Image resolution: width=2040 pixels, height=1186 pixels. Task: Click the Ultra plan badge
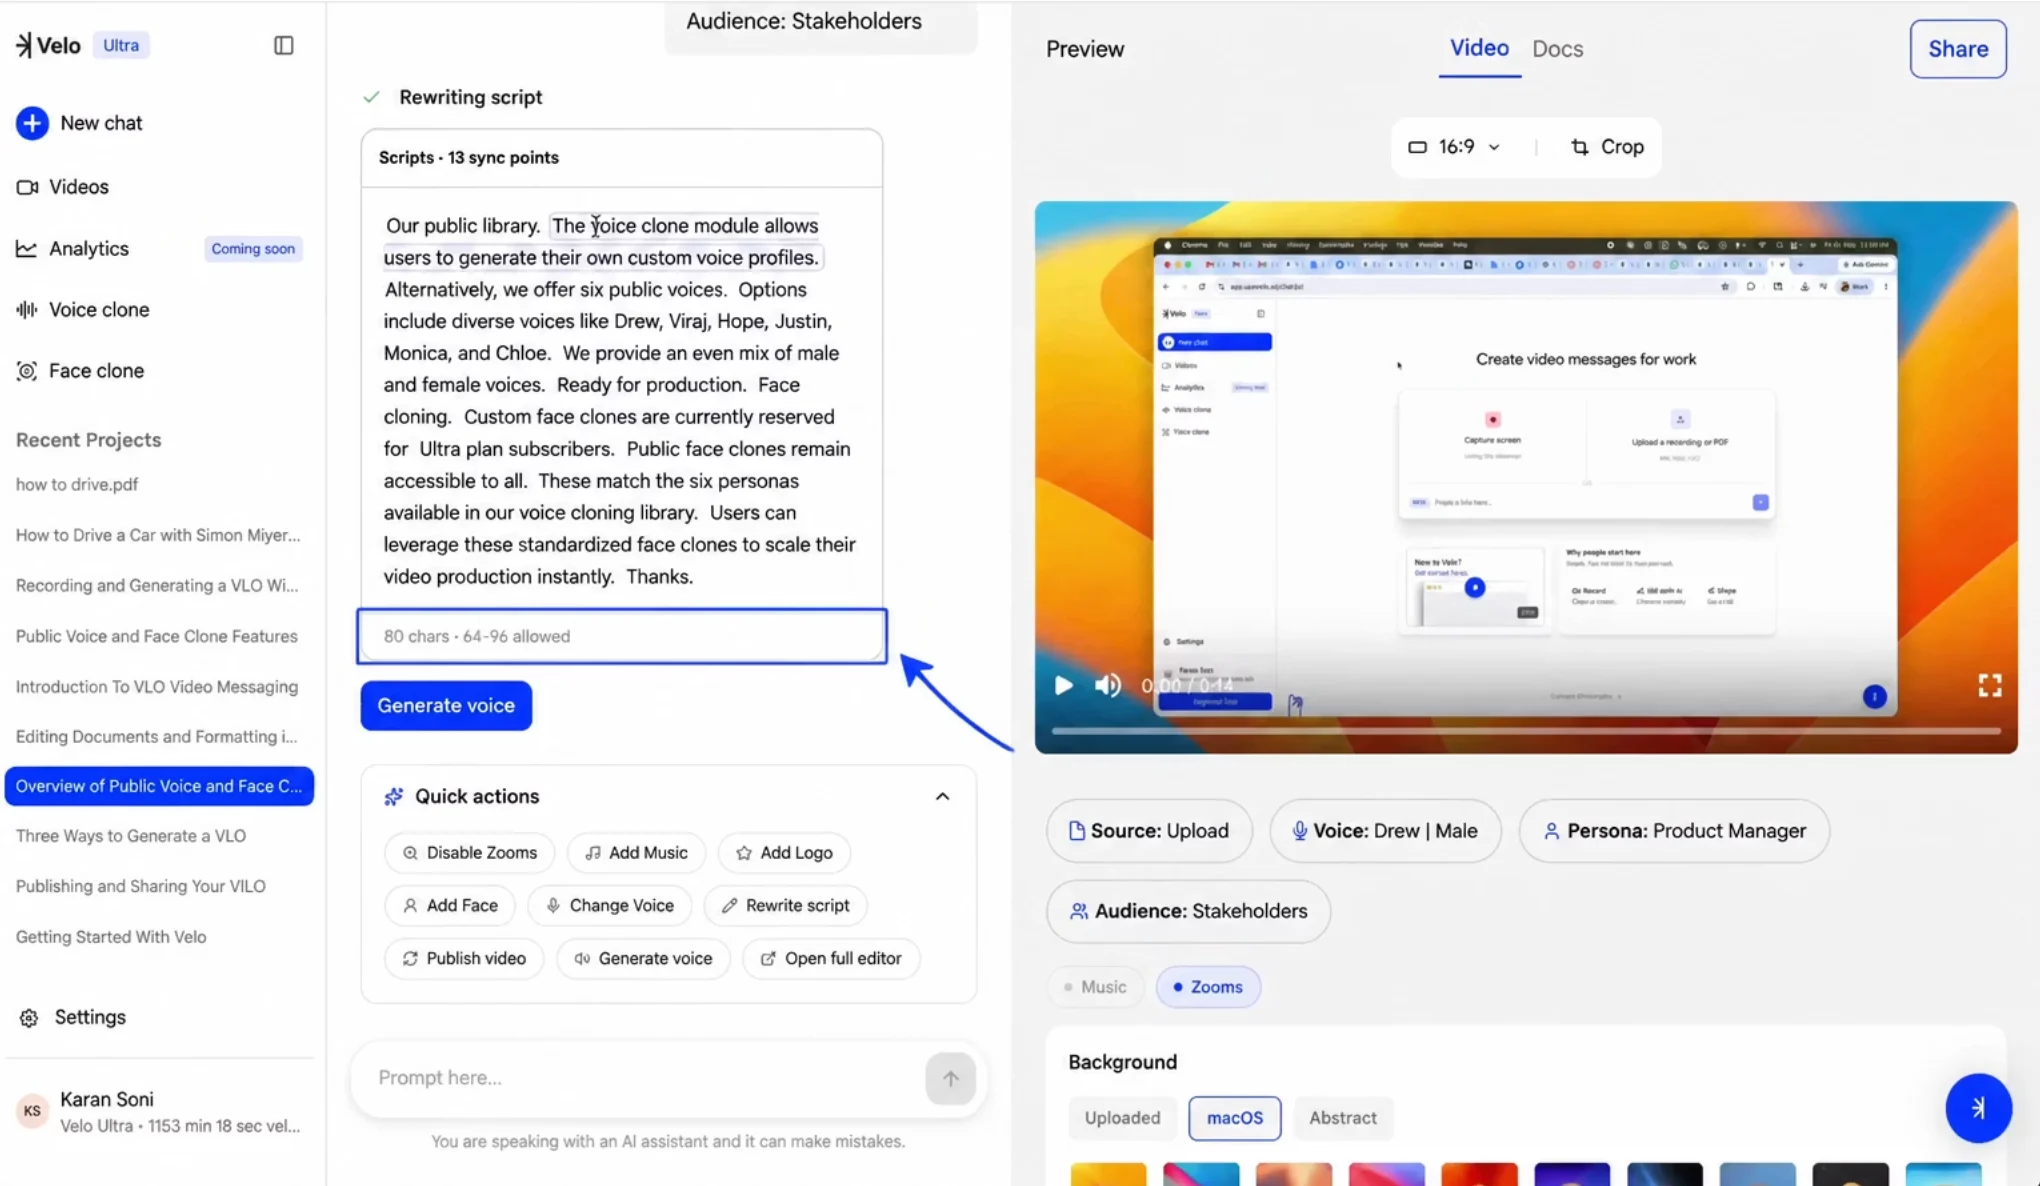121,45
